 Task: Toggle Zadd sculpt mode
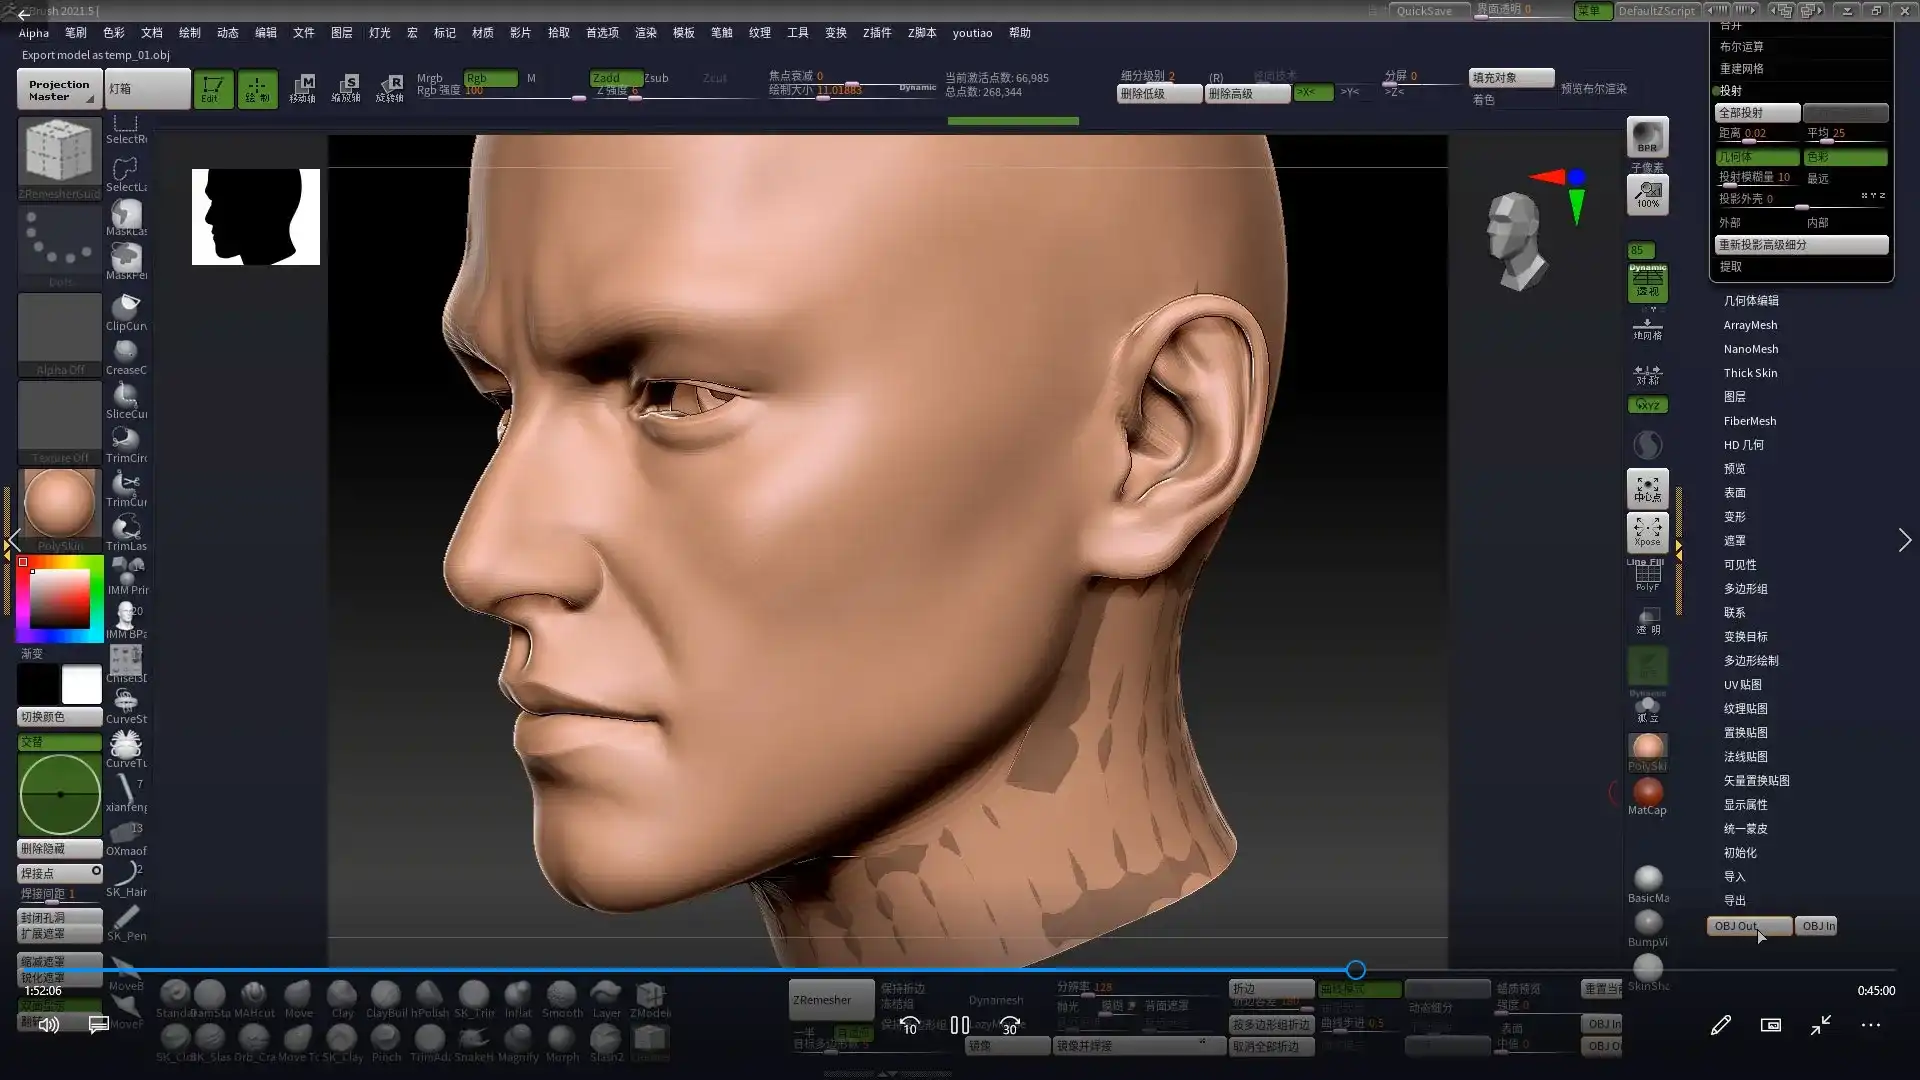pos(615,78)
